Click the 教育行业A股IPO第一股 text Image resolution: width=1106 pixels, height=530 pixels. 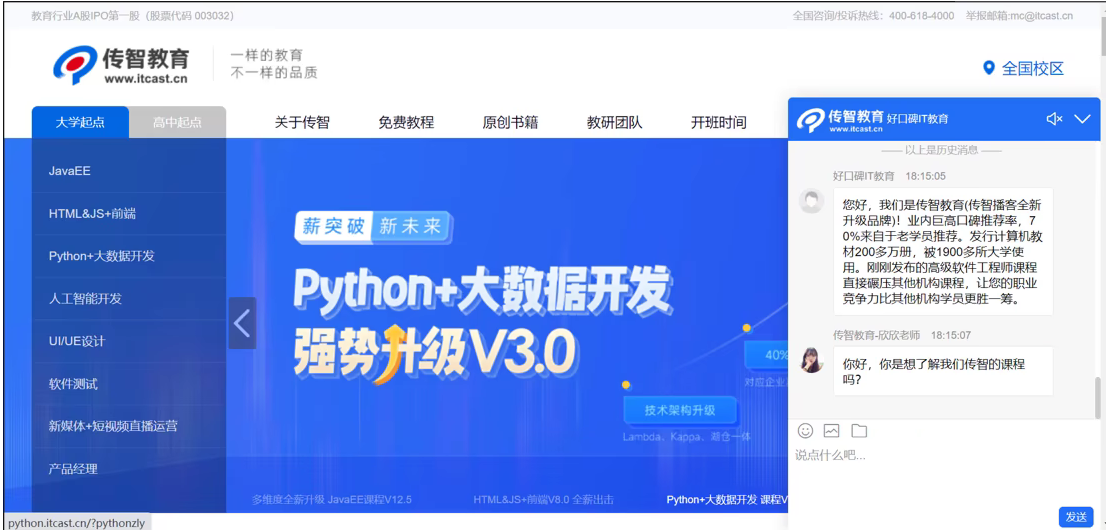(133, 16)
